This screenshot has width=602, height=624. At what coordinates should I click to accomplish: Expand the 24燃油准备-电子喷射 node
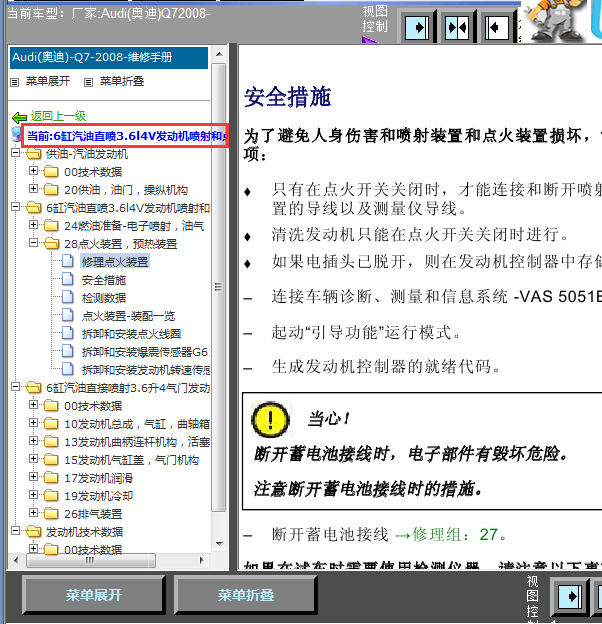(33, 225)
